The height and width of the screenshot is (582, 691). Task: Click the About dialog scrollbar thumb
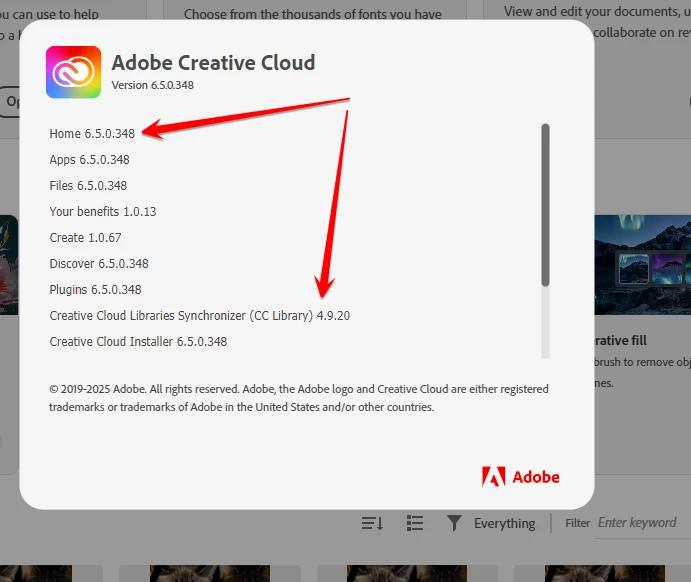[x=546, y=205]
